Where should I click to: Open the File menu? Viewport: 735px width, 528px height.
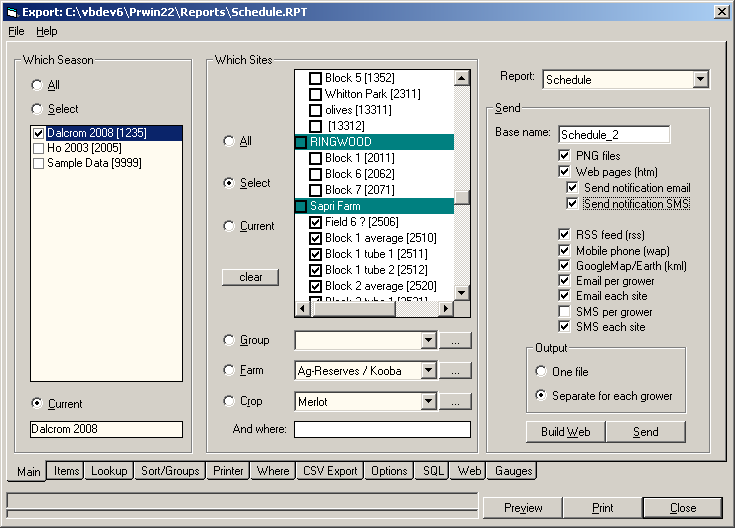[16, 31]
